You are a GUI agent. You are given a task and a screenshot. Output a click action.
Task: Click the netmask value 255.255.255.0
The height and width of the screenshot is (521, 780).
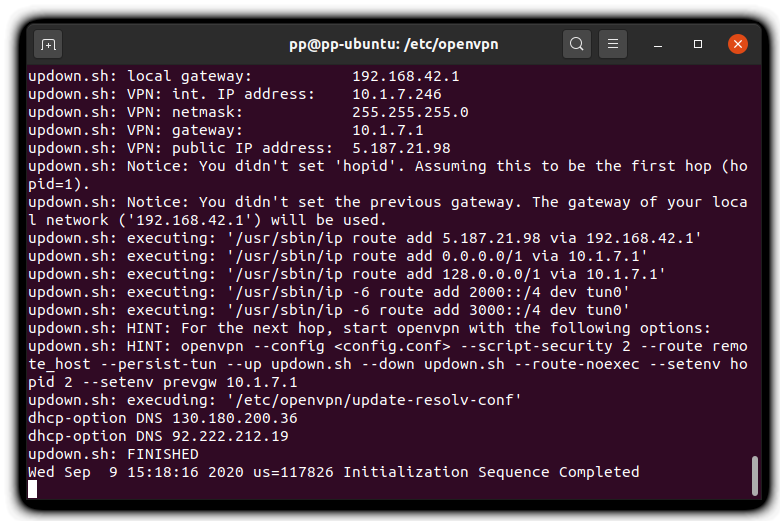pos(410,112)
